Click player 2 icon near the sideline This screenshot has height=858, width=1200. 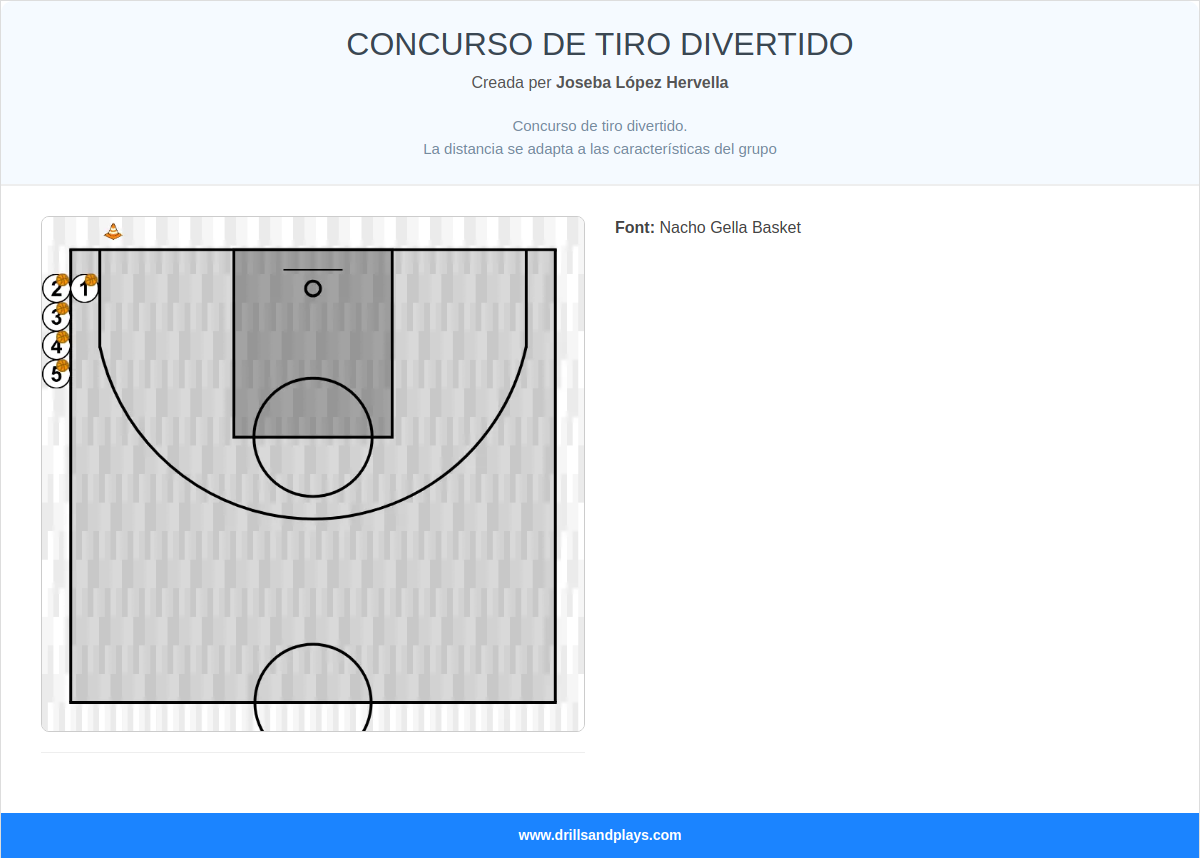(56, 290)
